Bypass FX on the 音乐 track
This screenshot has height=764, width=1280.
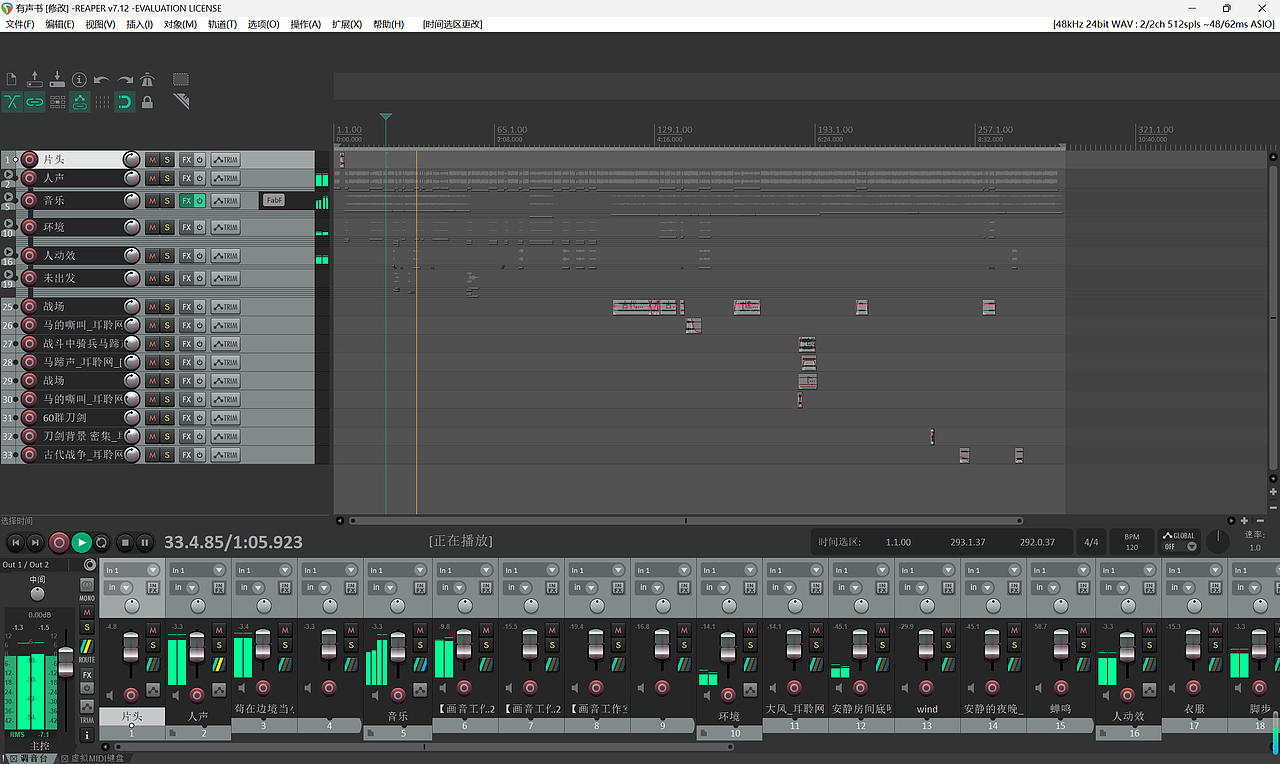point(199,201)
